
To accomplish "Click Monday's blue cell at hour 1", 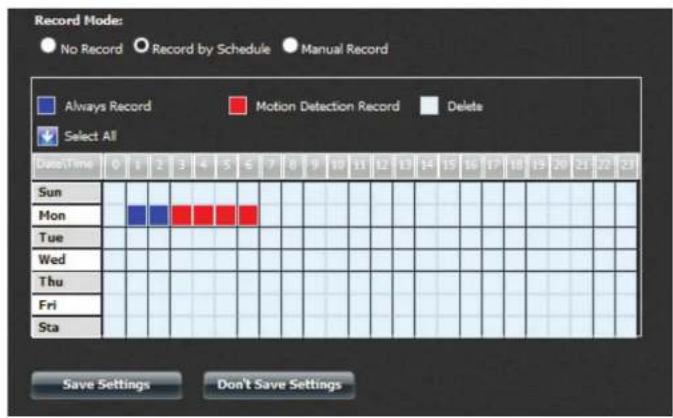I will 137,215.
